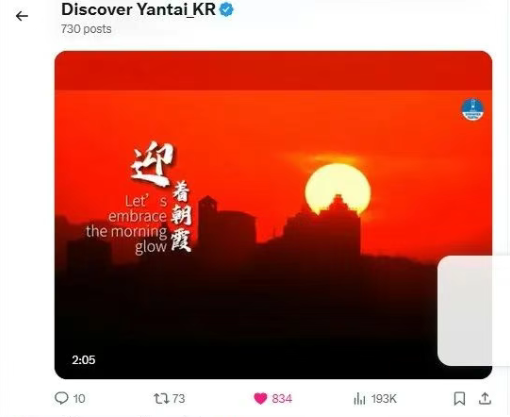Play the sunrise video thumbnail
510x417 pixels.
click(x=273, y=215)
